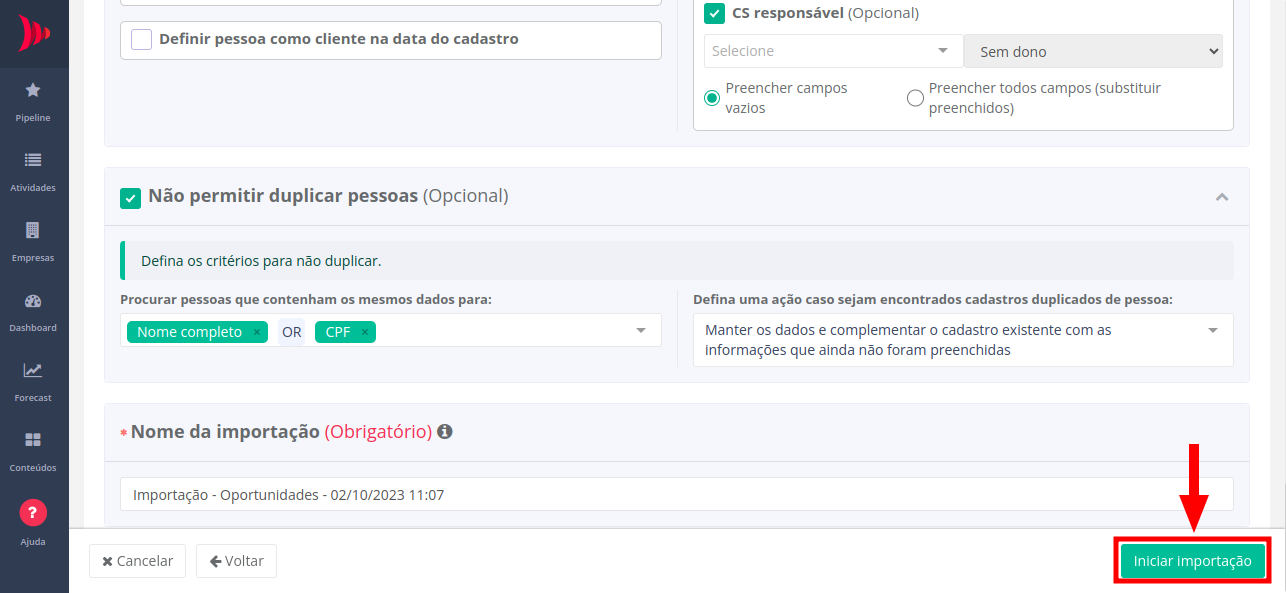Go to Atividades list icon
This screenshot has width=1286, height=593.
(33, 160)
